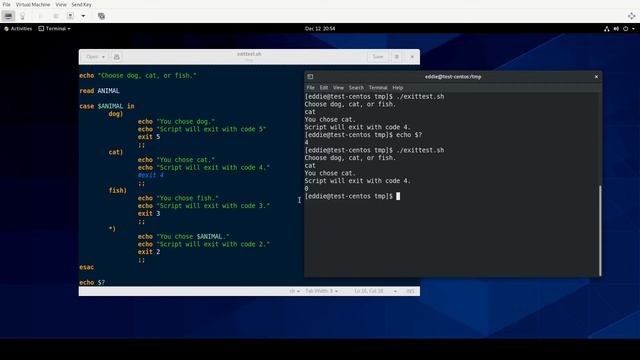The image size is (640, 360).
Task: Open the Virtual Machine menu
Action: (x=33, y=4)
